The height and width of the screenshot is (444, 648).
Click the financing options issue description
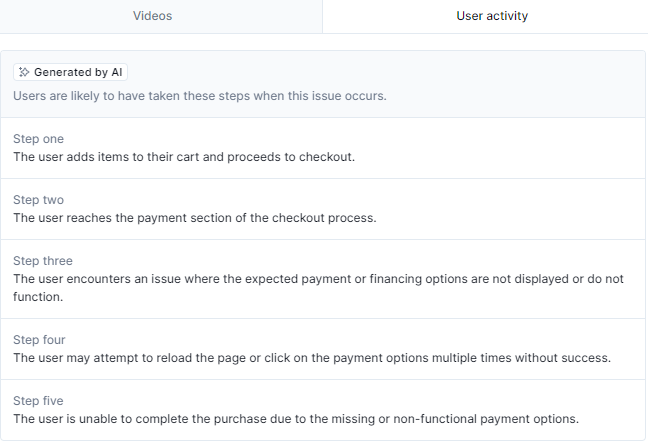coord(318,288)
